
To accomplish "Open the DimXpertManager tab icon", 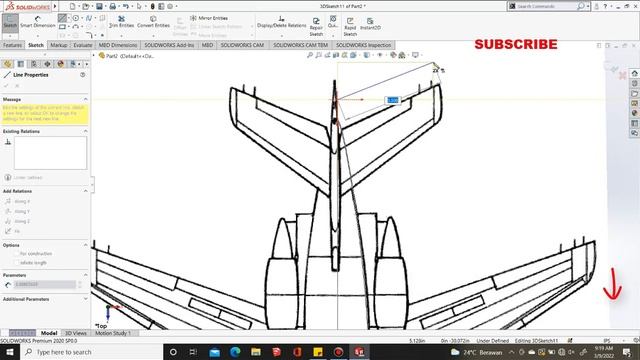I will [47, 64].
